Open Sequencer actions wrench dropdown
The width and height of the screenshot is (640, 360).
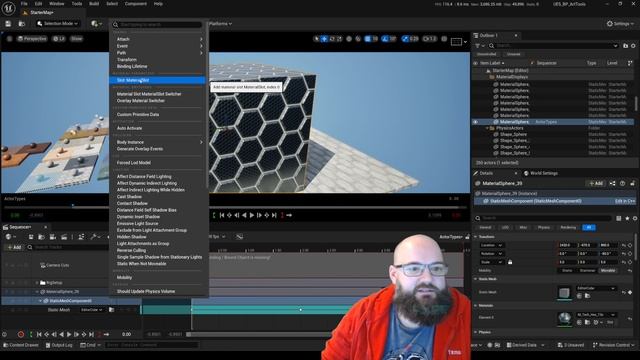(x=96, y=237)
